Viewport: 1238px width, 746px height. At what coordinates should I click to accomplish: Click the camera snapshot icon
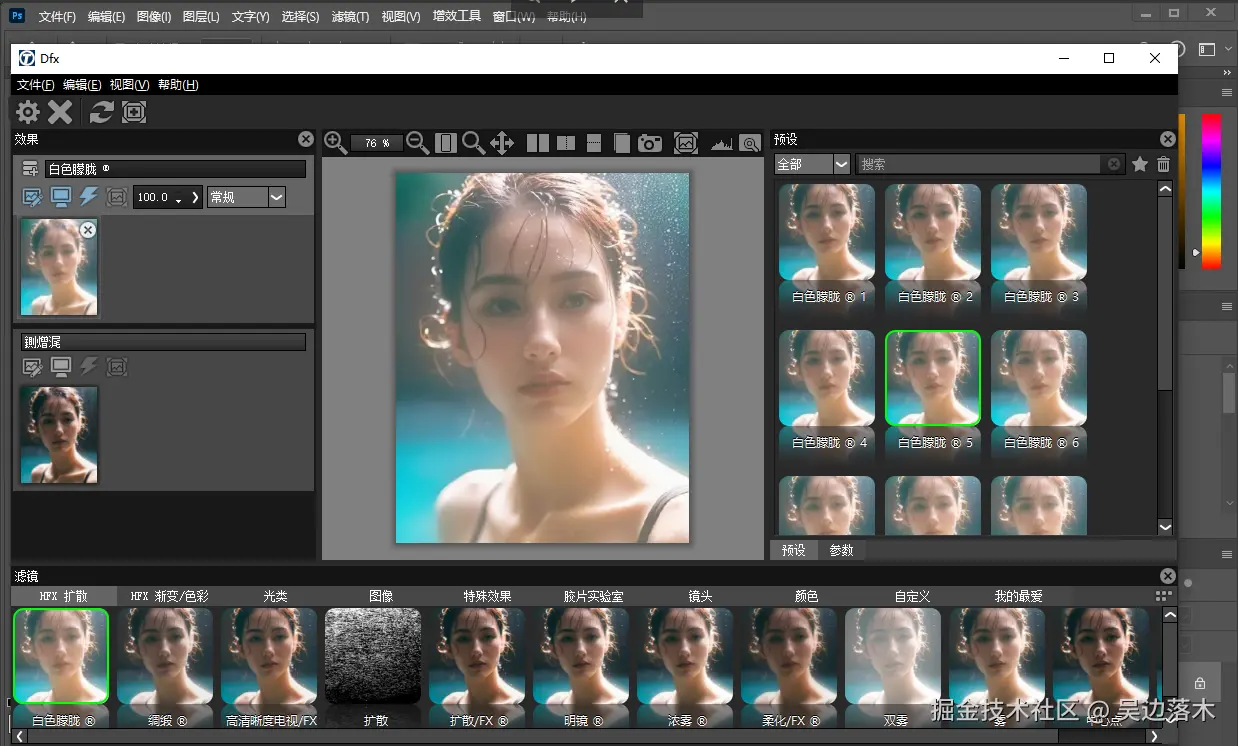(x=650, y=143)
